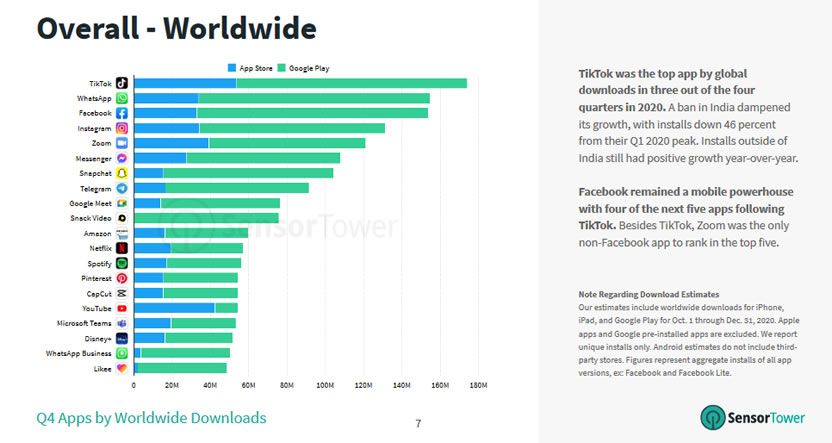Click the Facebook app icon

coord(122,113)
